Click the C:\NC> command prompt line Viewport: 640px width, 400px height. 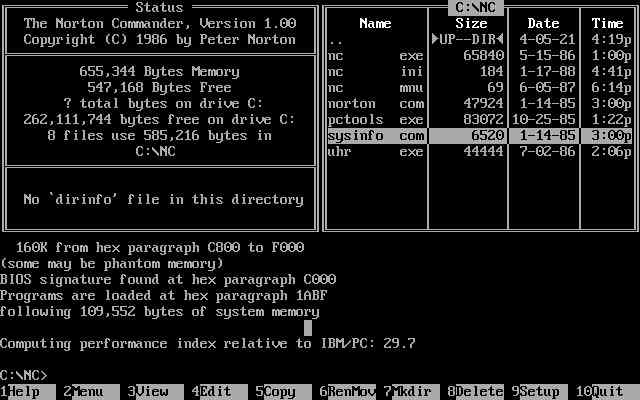point(24,376)
